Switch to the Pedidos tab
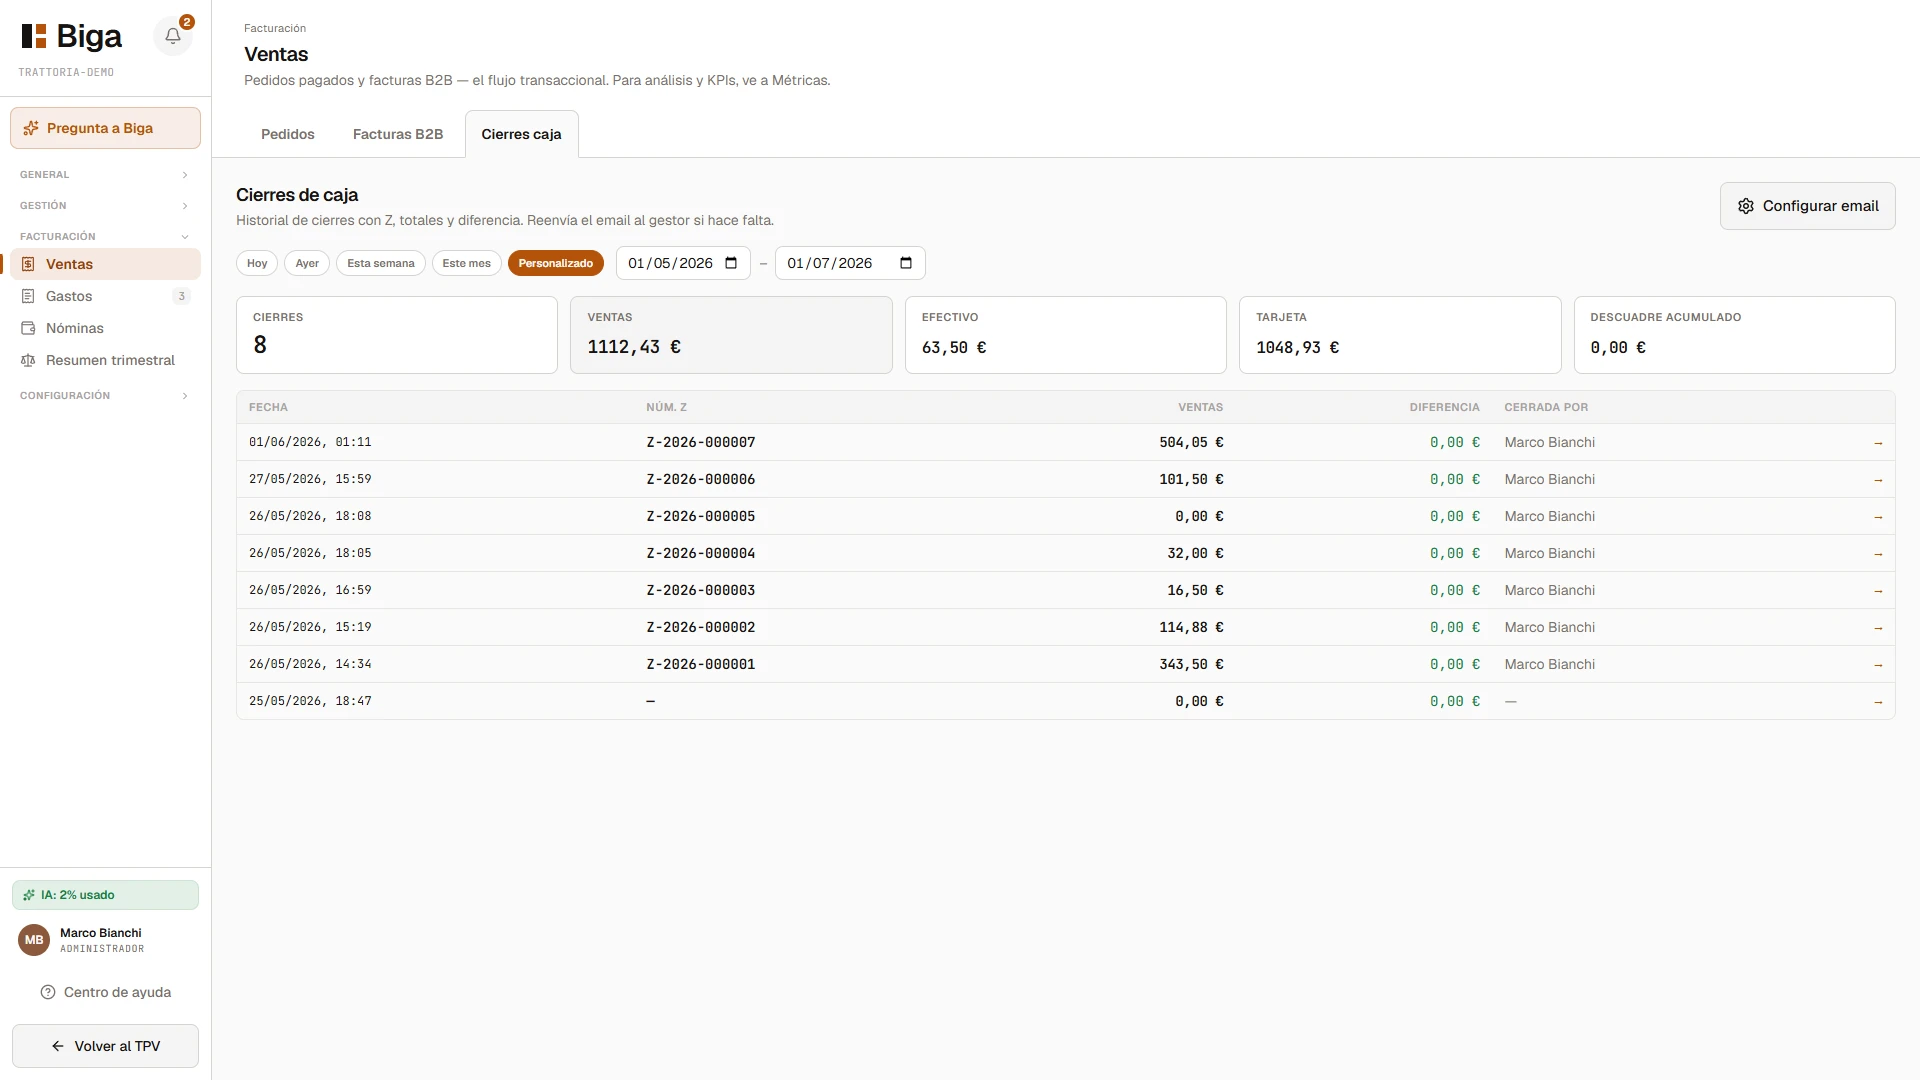 (x=288, y=134)
